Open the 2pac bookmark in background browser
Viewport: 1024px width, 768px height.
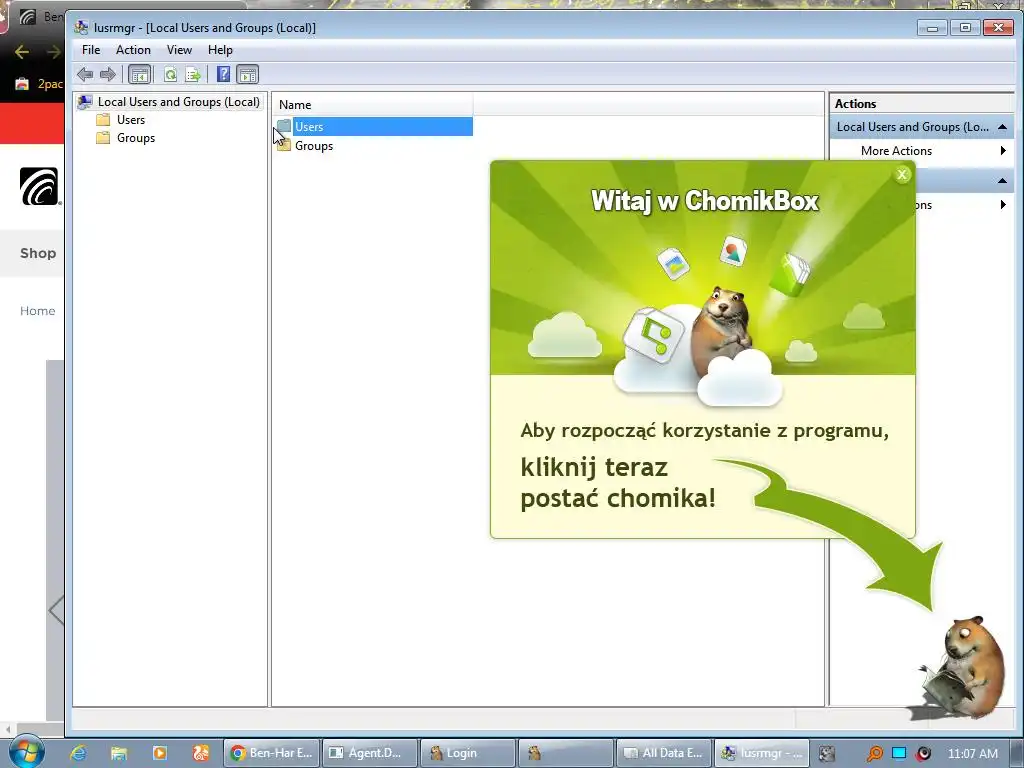click(x=39, y=84)
